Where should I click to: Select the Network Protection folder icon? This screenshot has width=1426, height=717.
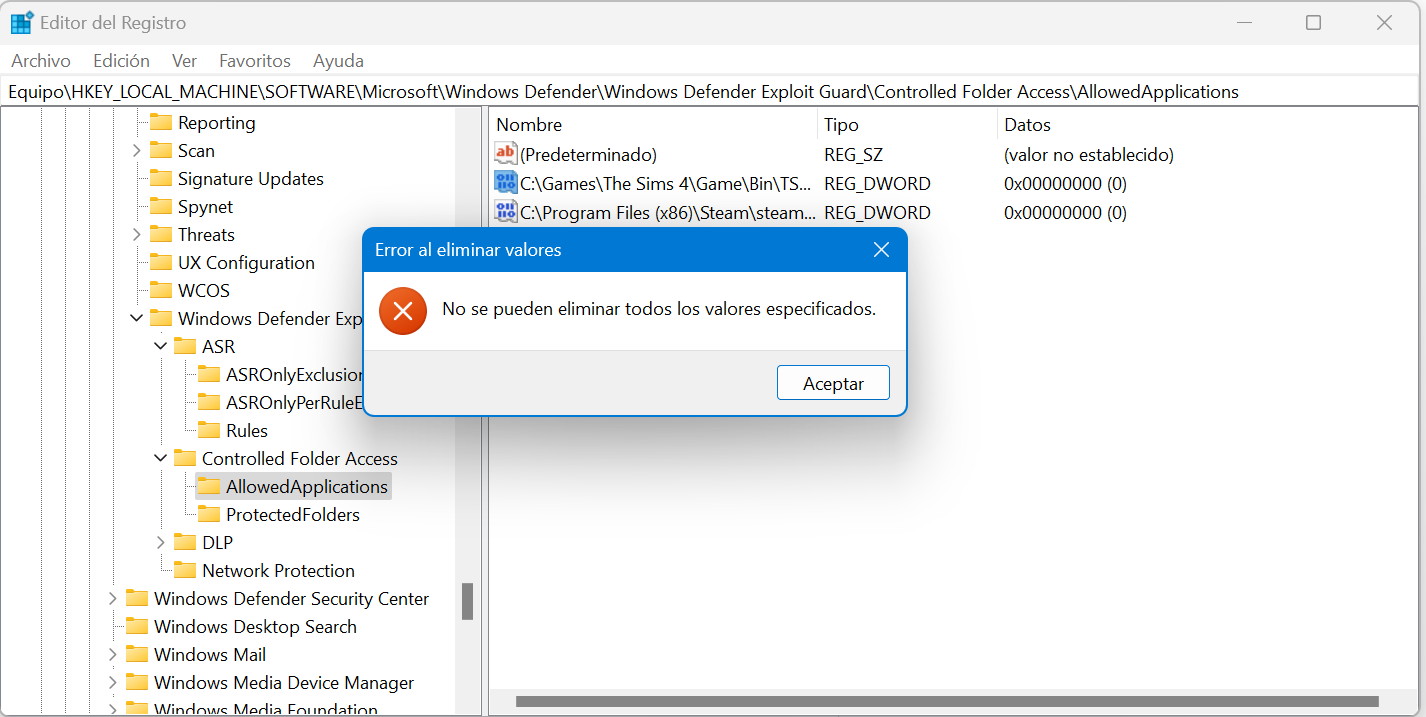185,571
